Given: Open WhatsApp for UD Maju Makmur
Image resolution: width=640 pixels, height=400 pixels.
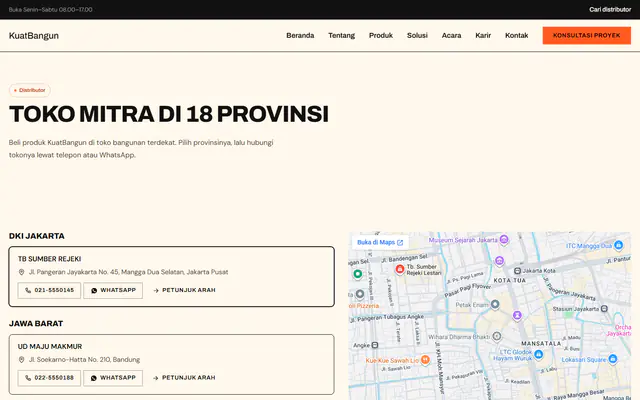Looking at the screenshot, I should pyautogui.click(x=113, y=378).
